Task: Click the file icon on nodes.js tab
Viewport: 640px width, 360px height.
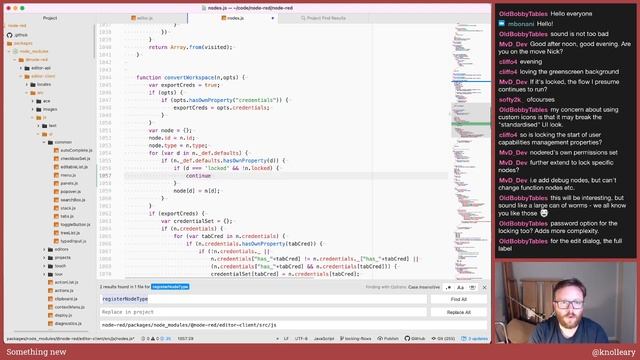Action: pyautogui.click(x=224, y=18)
